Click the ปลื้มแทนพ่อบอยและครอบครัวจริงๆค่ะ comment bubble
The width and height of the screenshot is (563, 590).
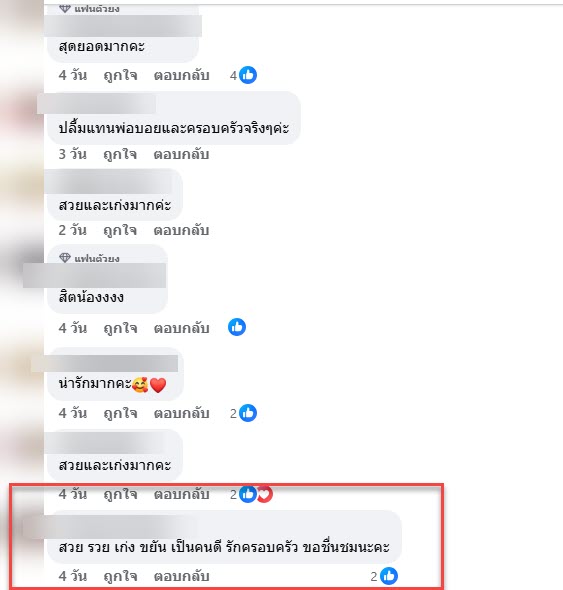pyautogui.click(x=174, y=118)
